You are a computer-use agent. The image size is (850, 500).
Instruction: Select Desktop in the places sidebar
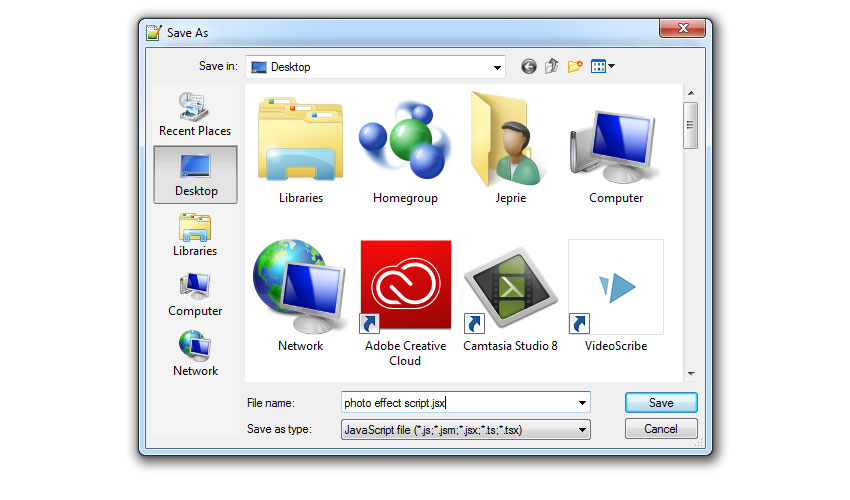pyautogui.click(x=195, y=175)
